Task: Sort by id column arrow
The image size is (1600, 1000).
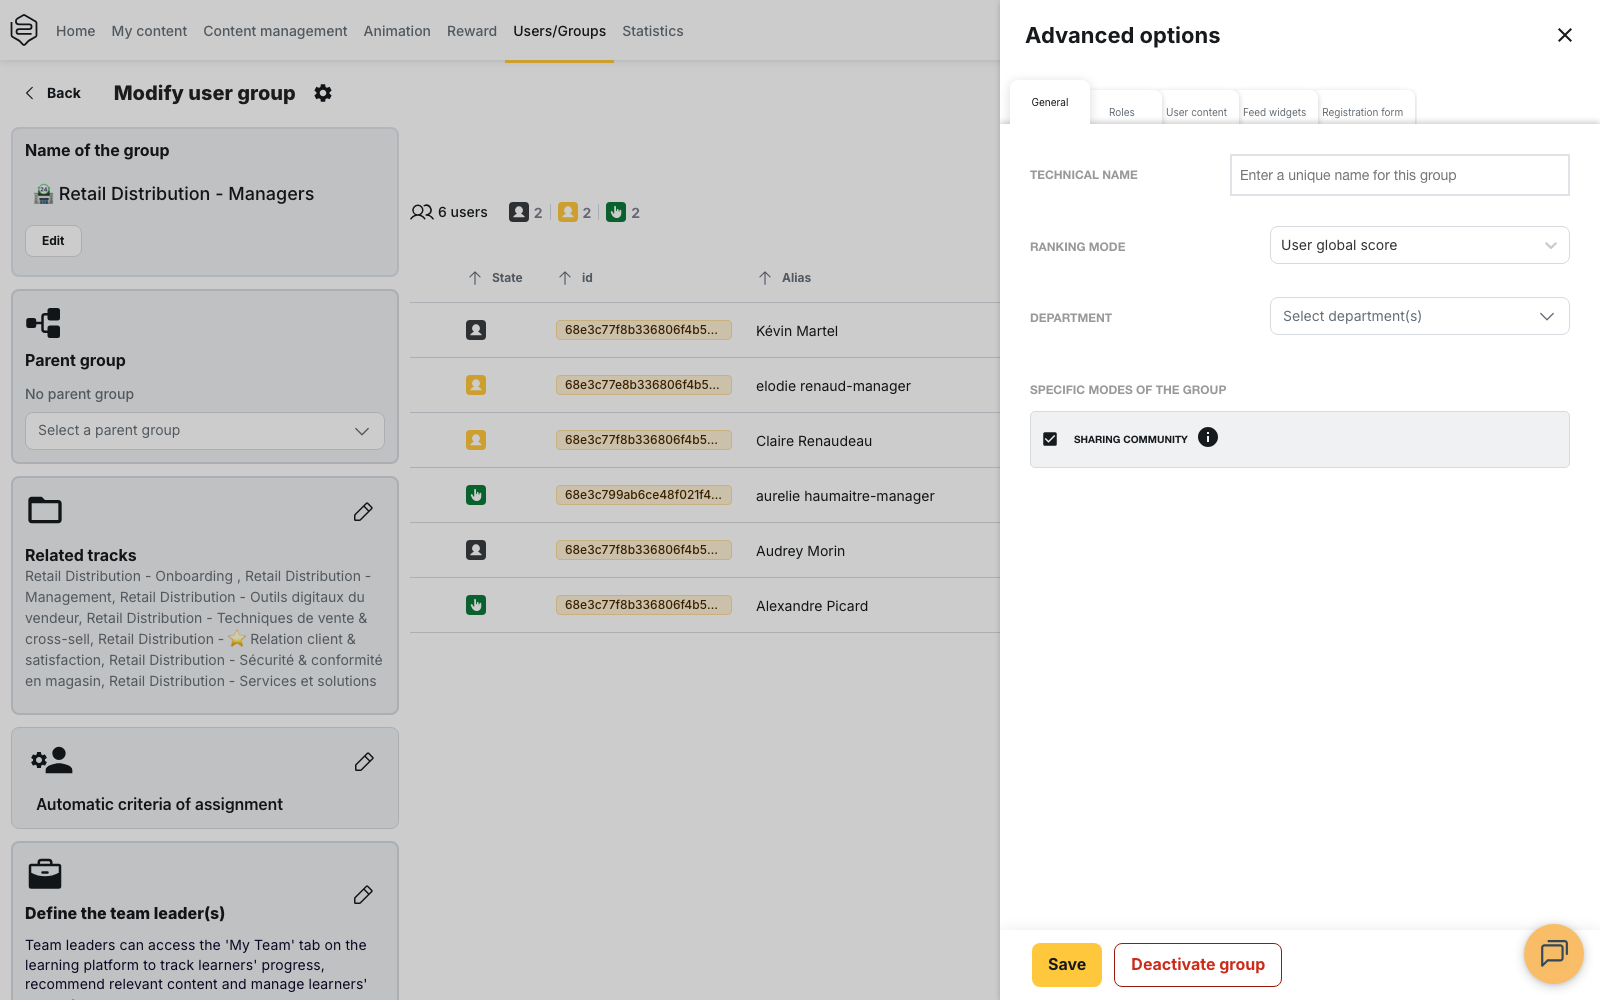Action: click(x=565, y=278)
